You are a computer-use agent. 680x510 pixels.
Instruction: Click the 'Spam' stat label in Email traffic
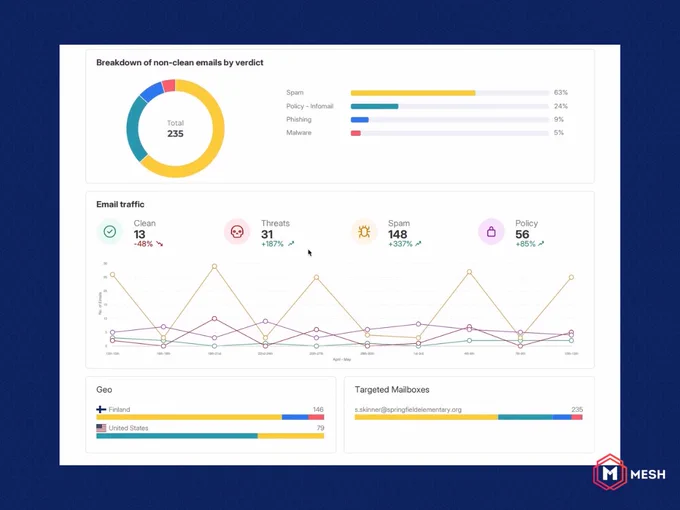[399, 223]
